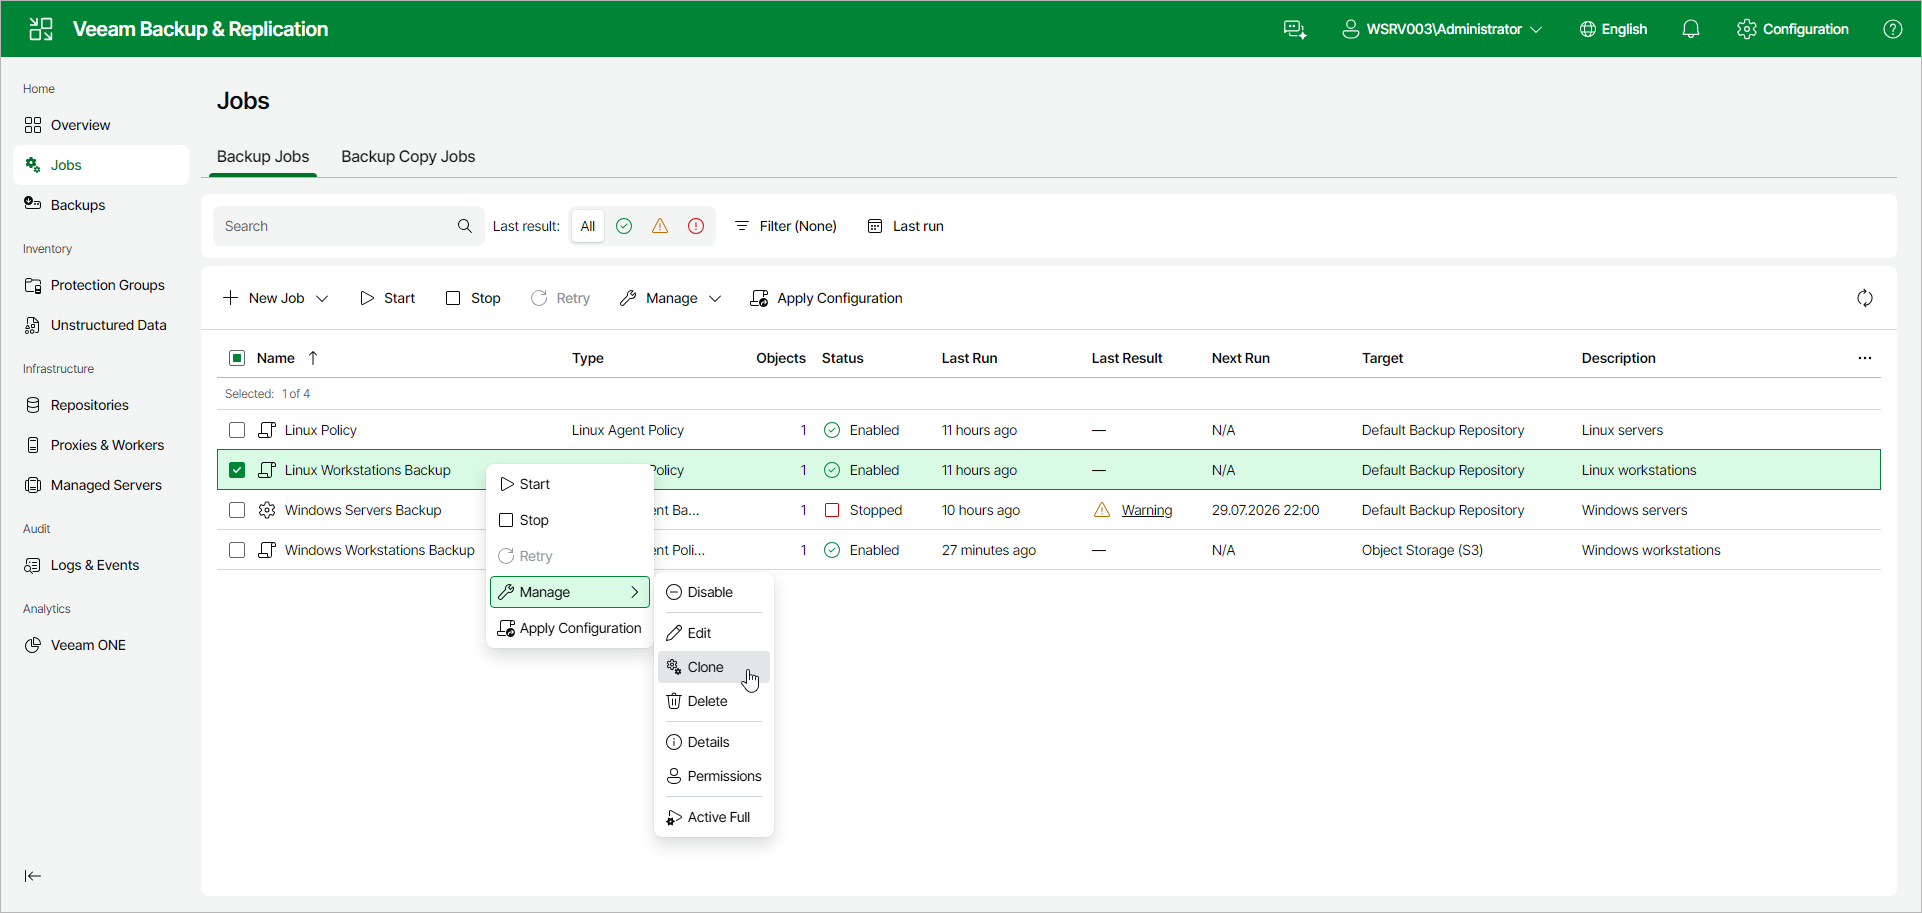Select the All last result filter

pos(588,226)
